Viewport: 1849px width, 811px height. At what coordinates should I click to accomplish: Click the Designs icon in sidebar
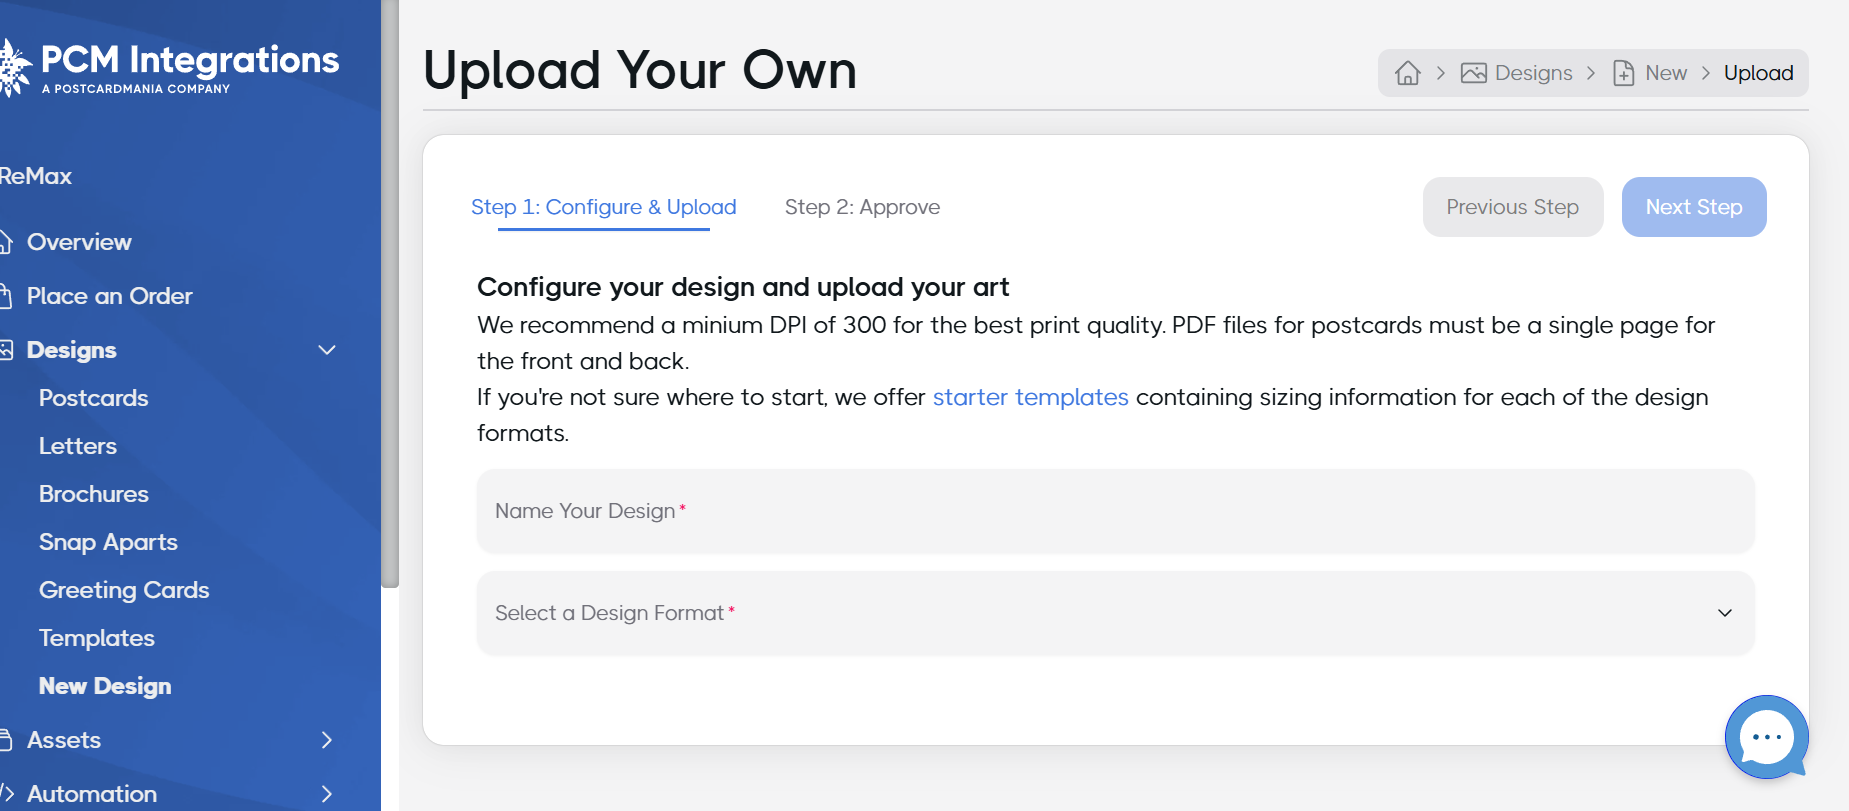pyautogui.click(x=6, y=350)
